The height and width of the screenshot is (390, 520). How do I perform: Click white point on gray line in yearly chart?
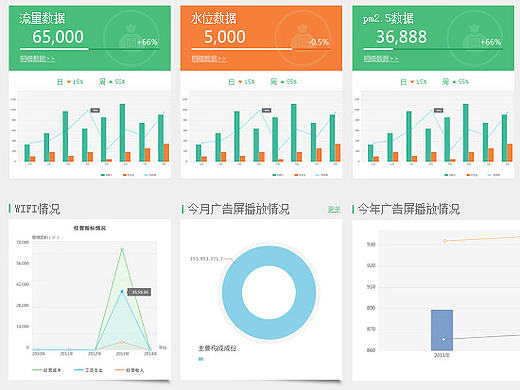tap(444, 339)
